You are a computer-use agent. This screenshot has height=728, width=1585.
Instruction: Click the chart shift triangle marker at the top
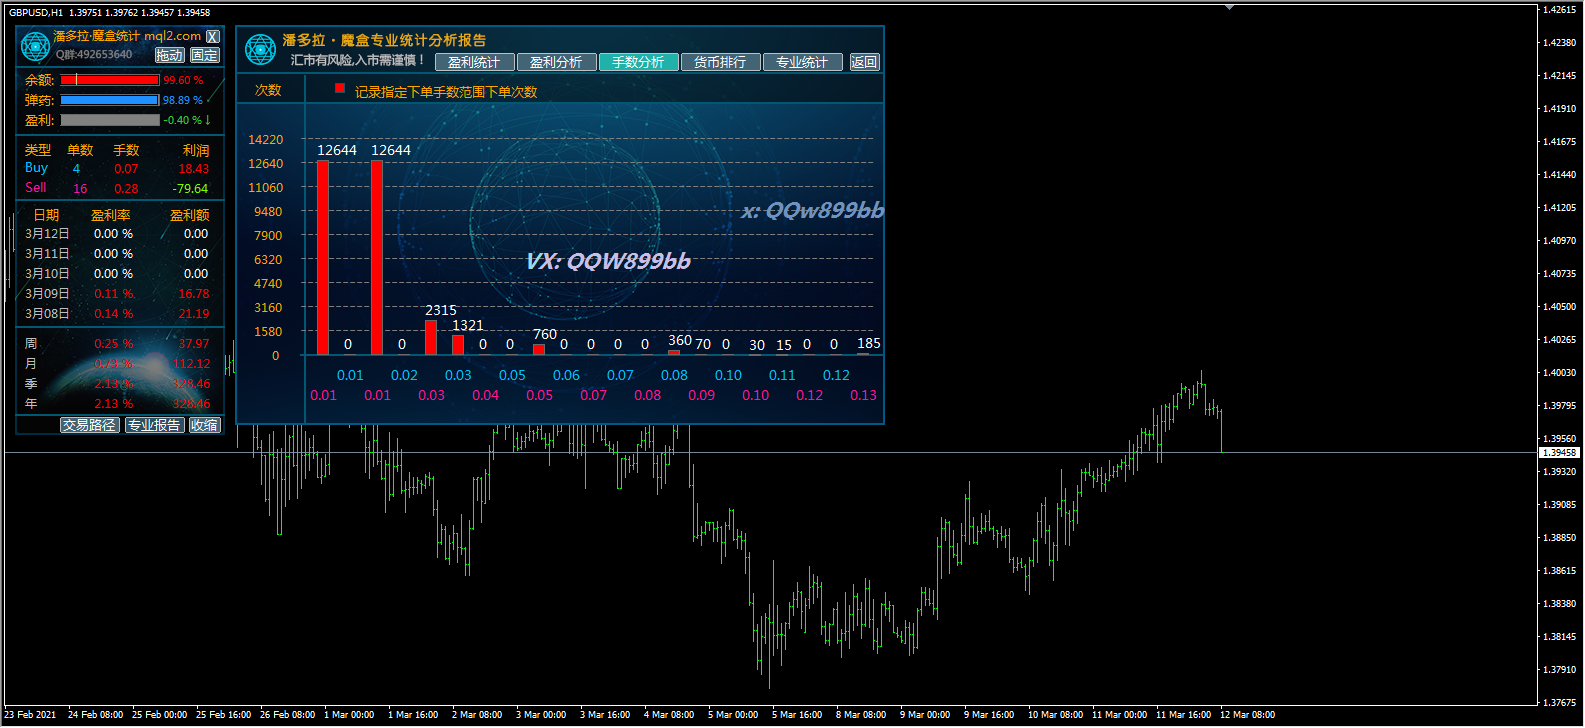tap(1229, 7)
